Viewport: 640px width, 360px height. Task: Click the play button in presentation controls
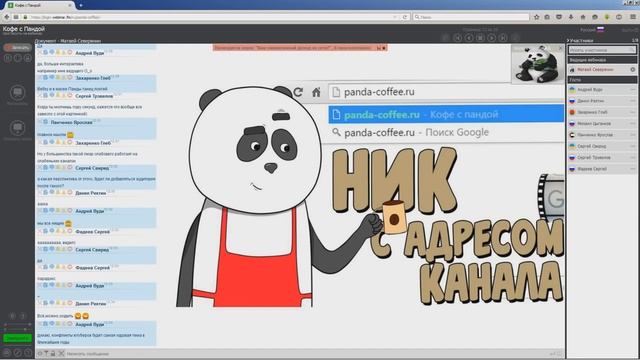492,38
